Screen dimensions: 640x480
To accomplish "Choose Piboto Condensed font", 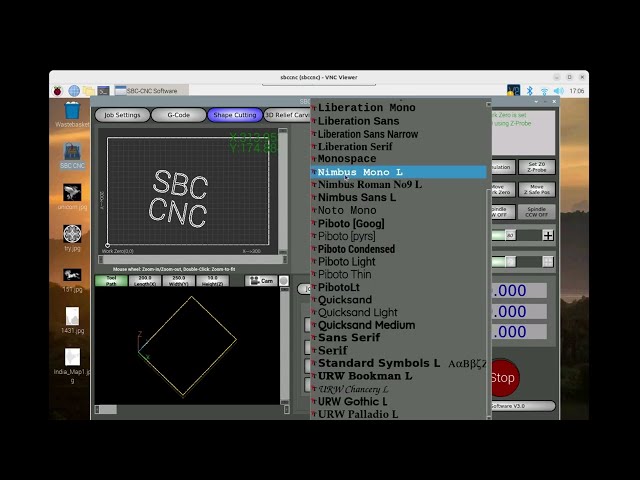I will 398,249.
